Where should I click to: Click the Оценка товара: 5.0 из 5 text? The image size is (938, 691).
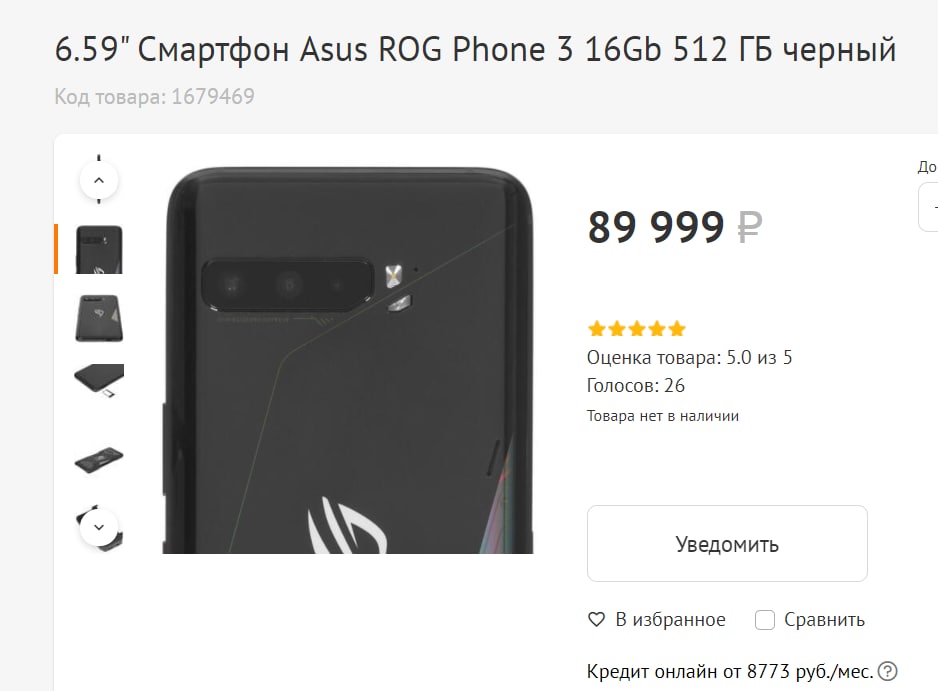(x=689, y=358)
